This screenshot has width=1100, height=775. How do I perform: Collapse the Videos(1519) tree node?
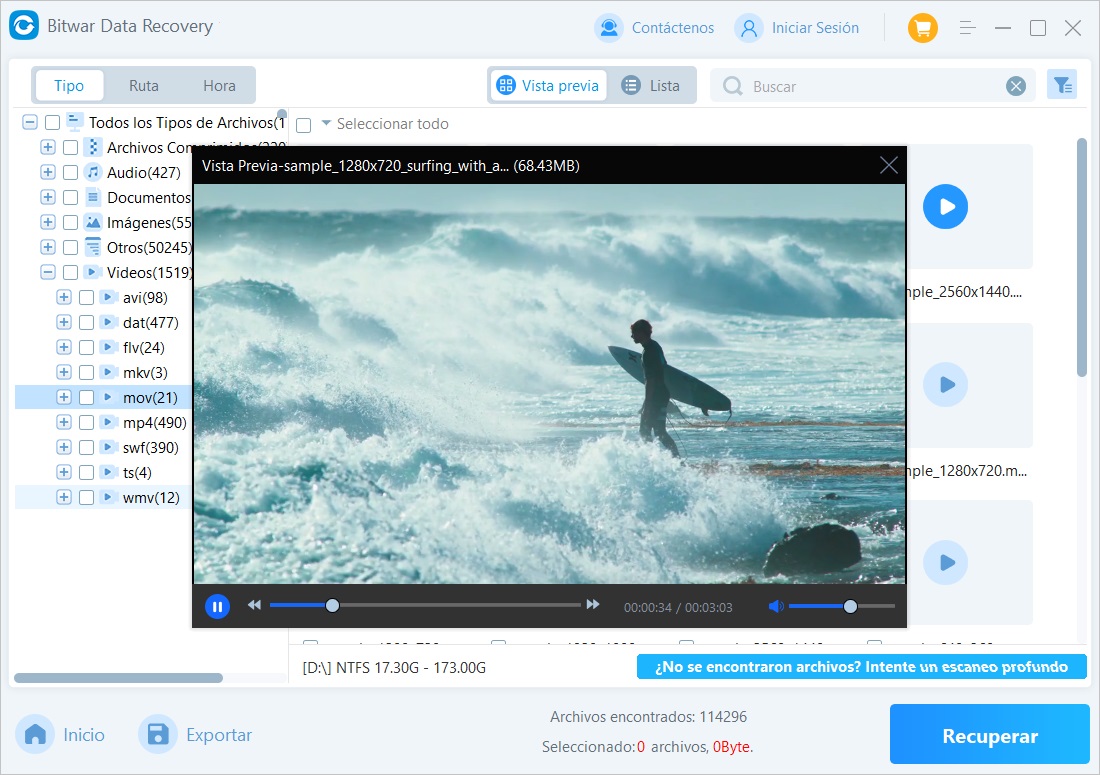pos(47,272)
